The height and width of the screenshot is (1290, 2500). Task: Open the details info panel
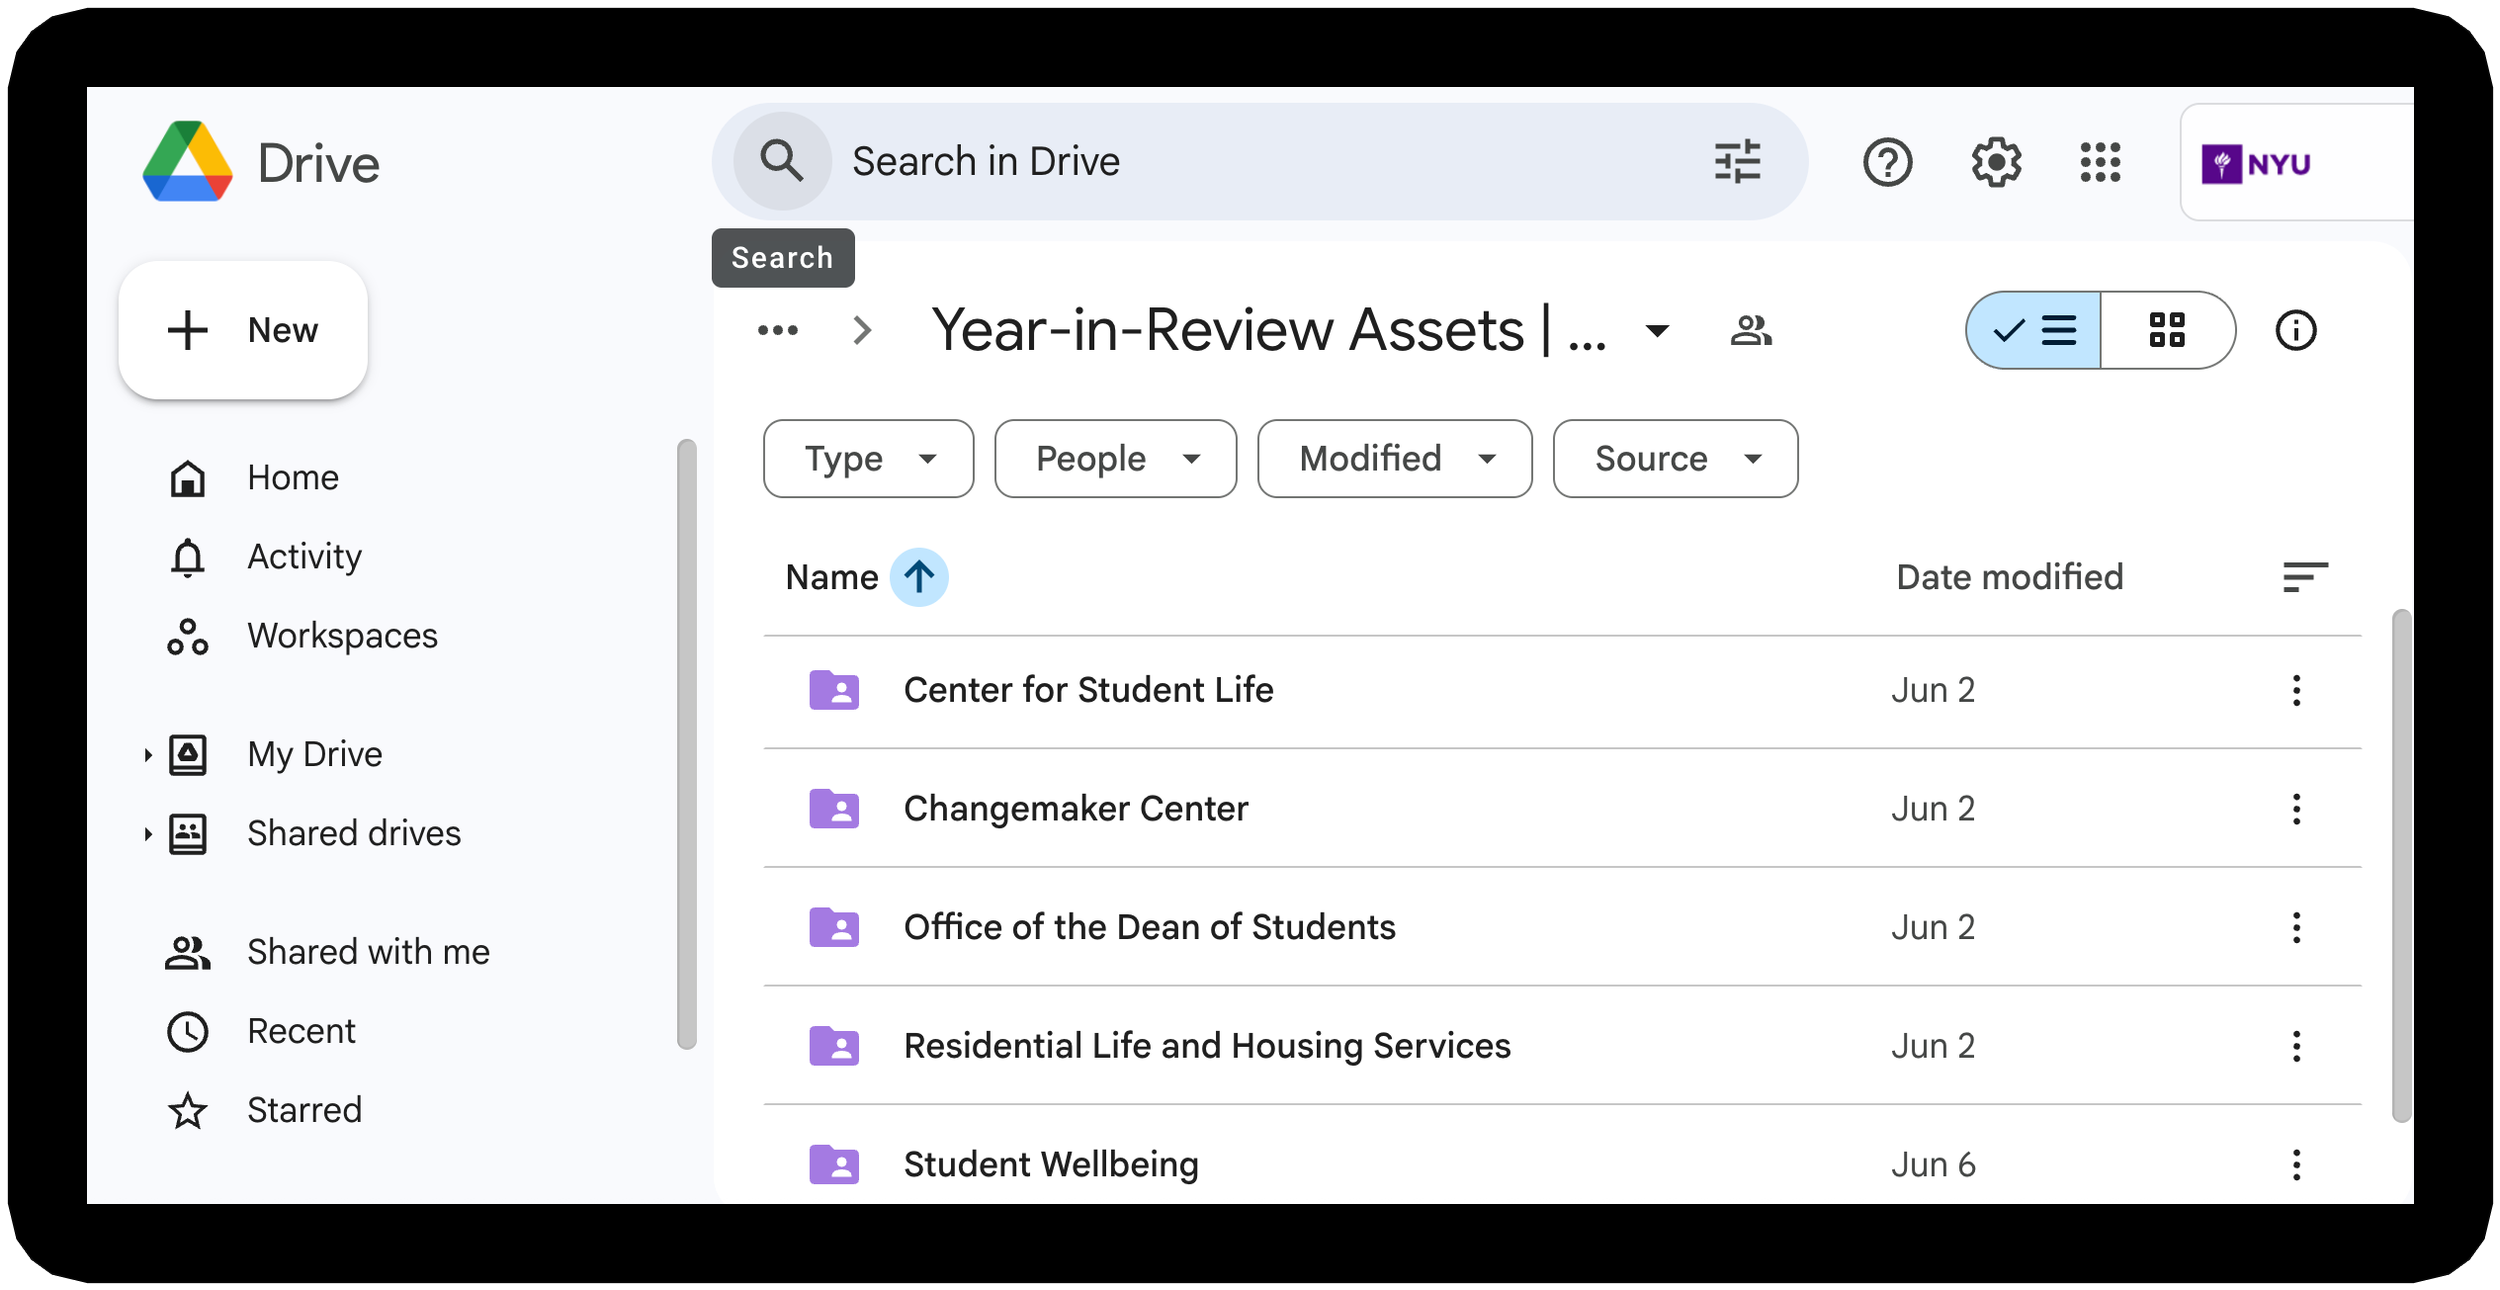[x=2296, y=330]
